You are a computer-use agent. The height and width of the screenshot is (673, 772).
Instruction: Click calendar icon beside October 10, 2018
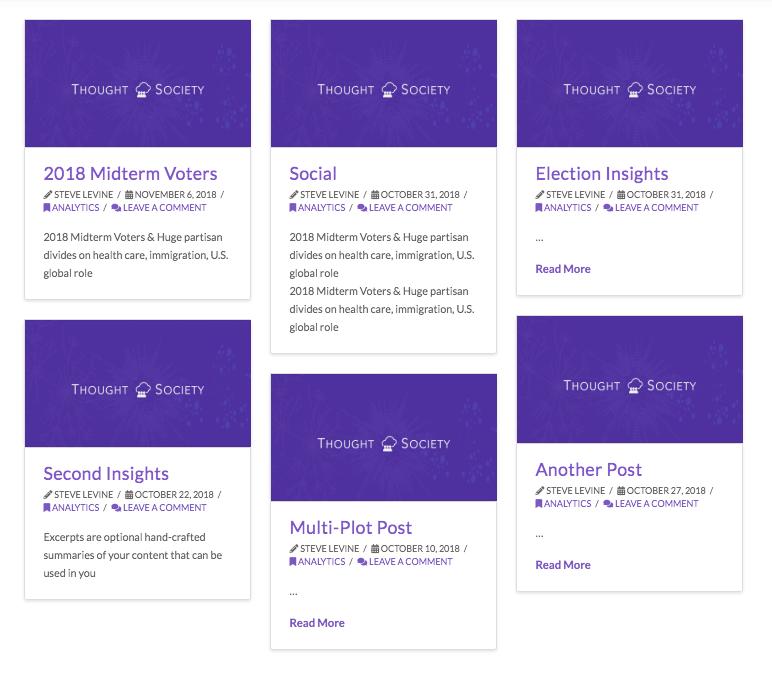pyautogui.click(x=375, y=549)
